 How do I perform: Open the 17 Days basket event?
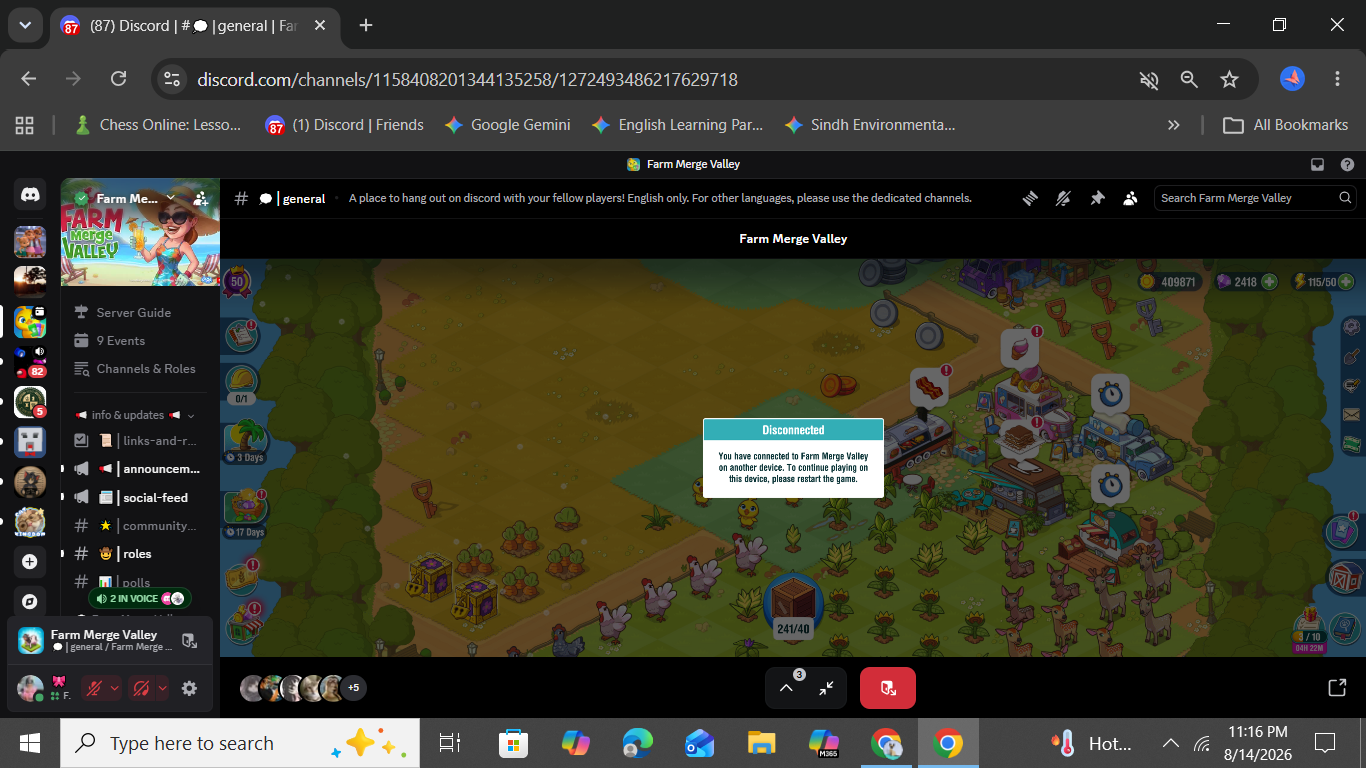click(245, 513)
